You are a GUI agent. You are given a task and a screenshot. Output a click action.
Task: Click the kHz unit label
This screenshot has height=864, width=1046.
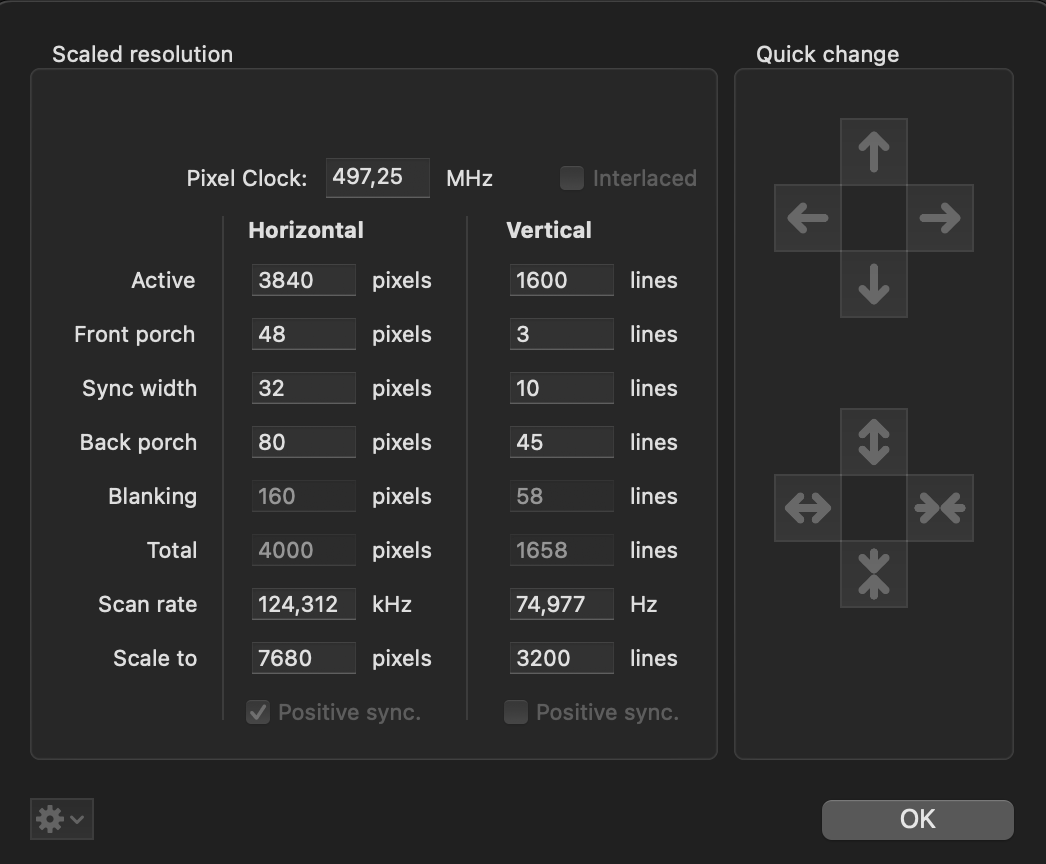[392, 604]
